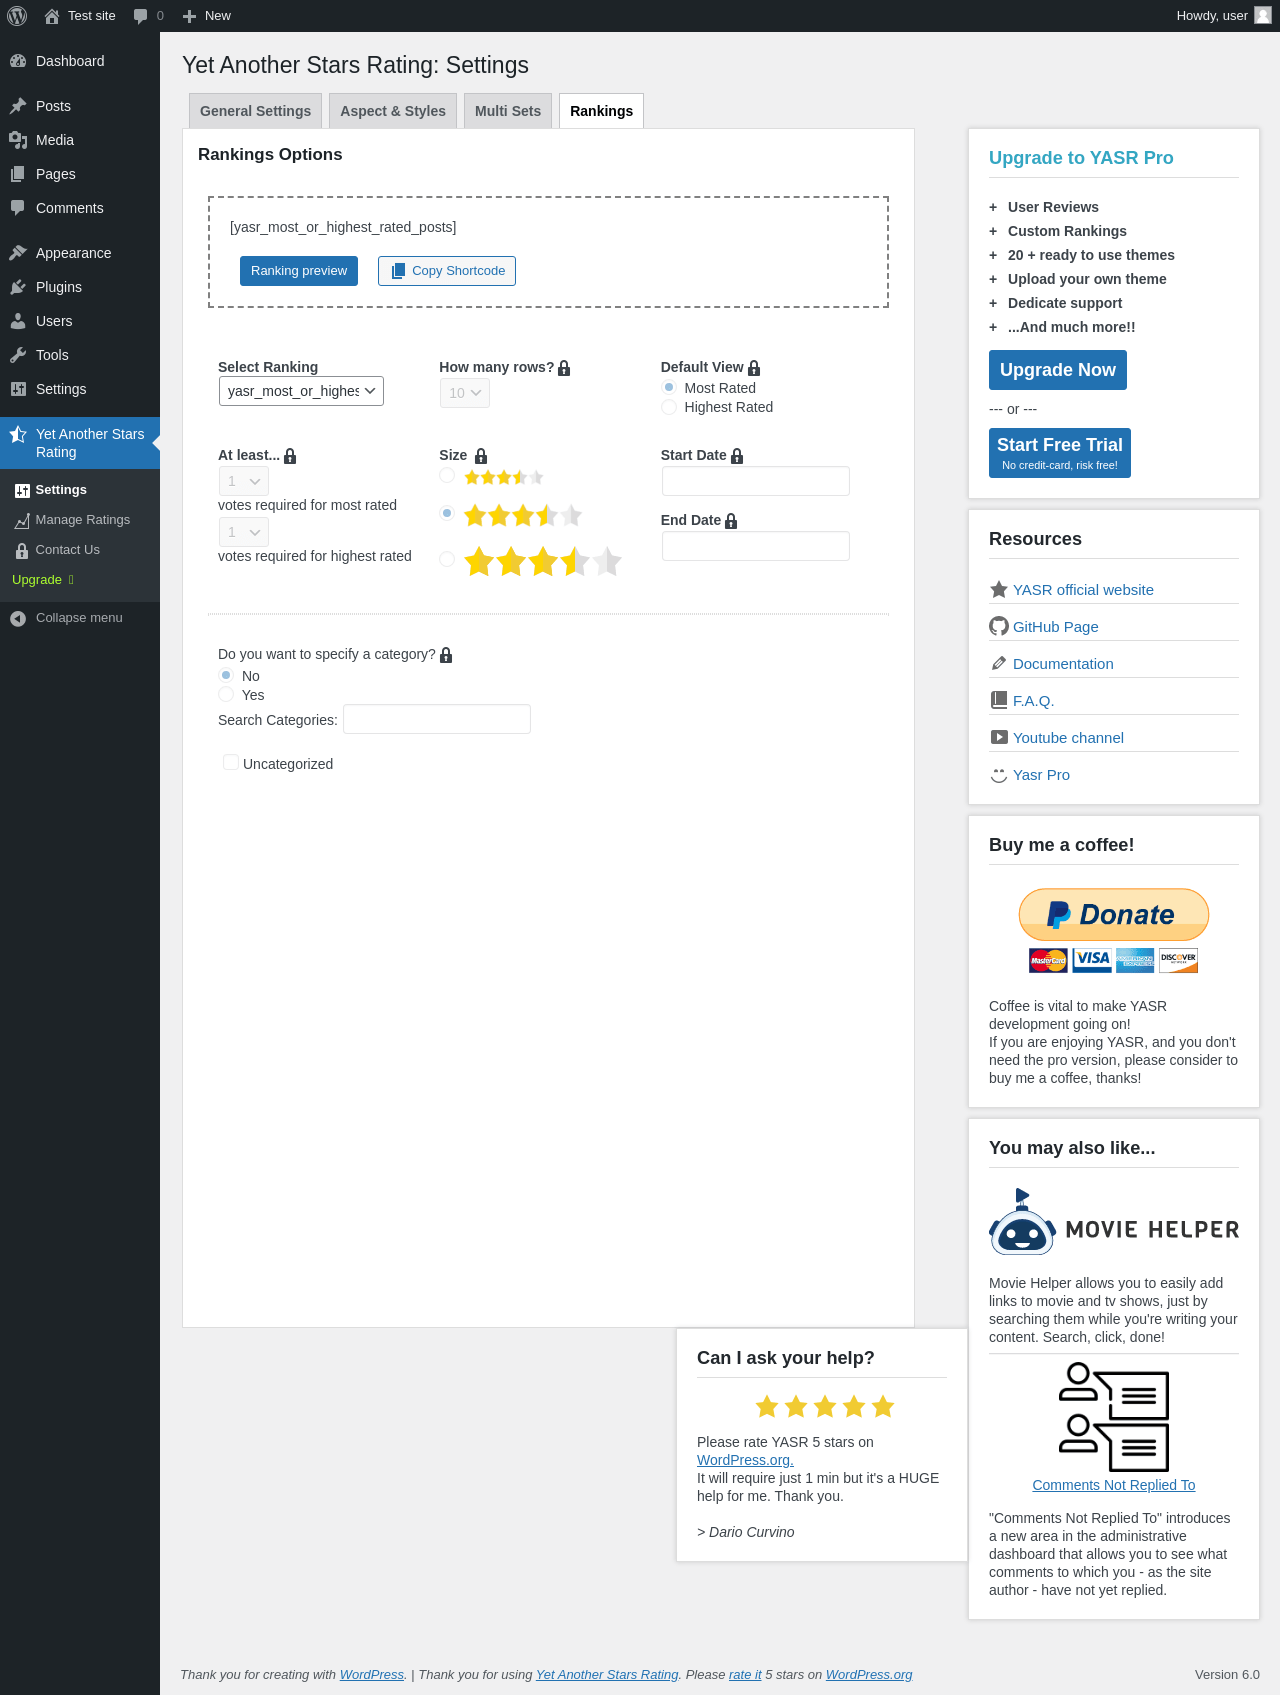
Task: Open the How many rows dropdown
Action: coord(465,393)
